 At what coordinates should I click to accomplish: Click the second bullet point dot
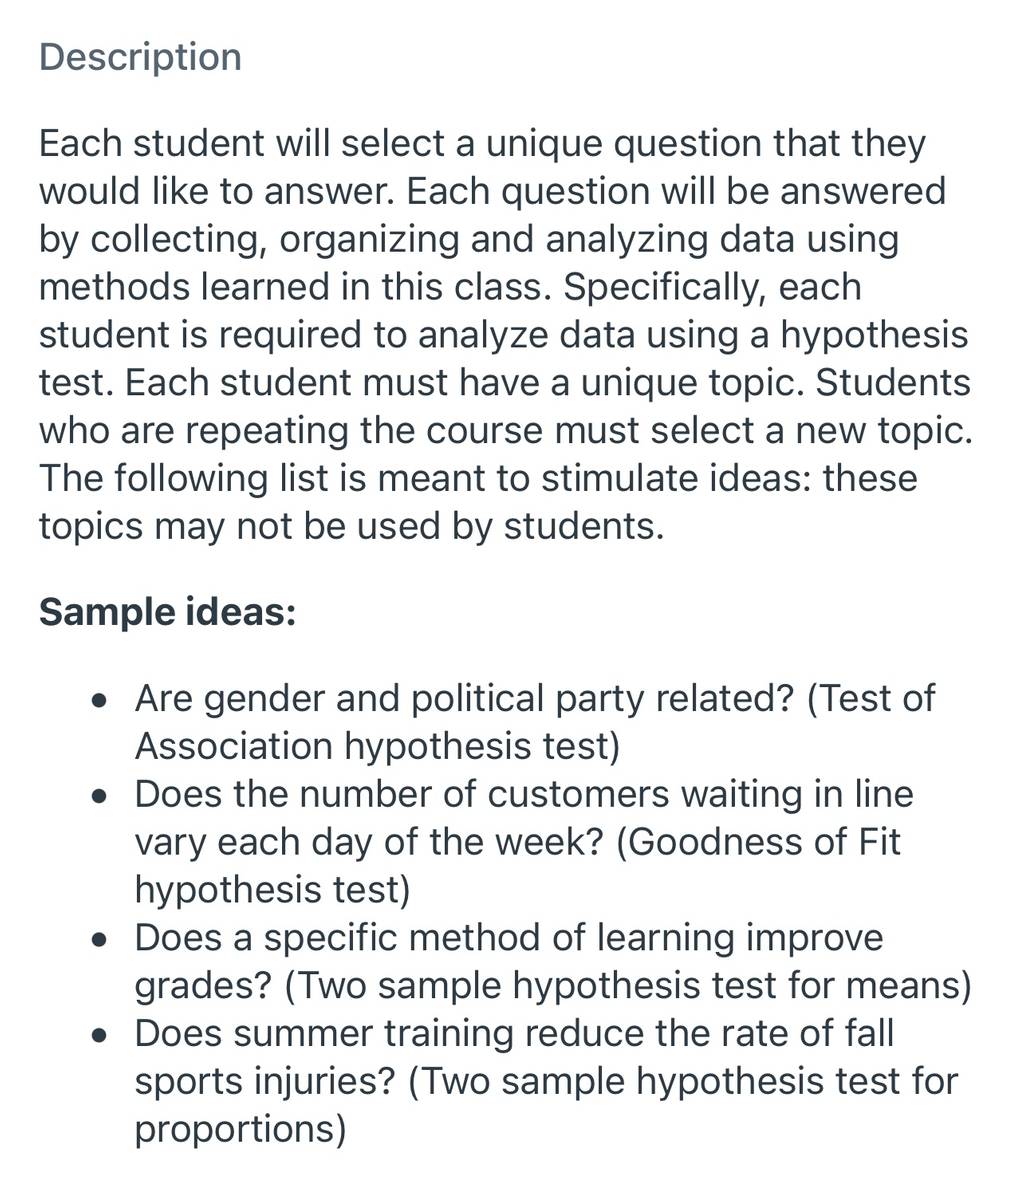(99, 796)
